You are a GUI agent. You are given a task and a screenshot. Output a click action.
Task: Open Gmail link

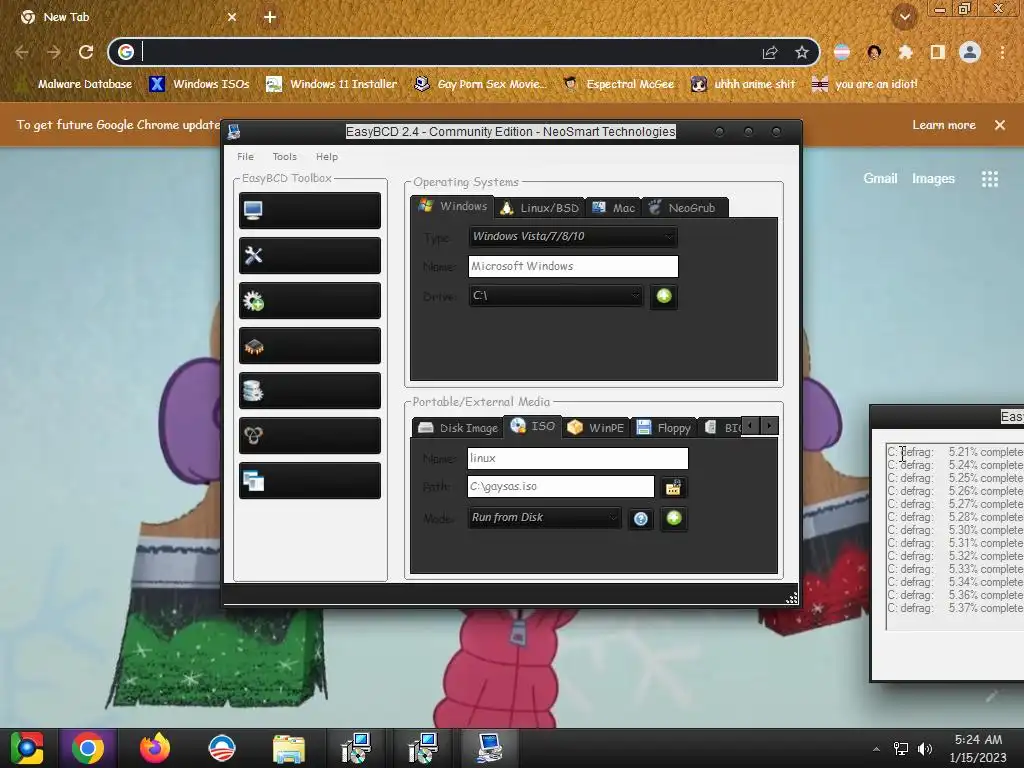coord(880,178)
